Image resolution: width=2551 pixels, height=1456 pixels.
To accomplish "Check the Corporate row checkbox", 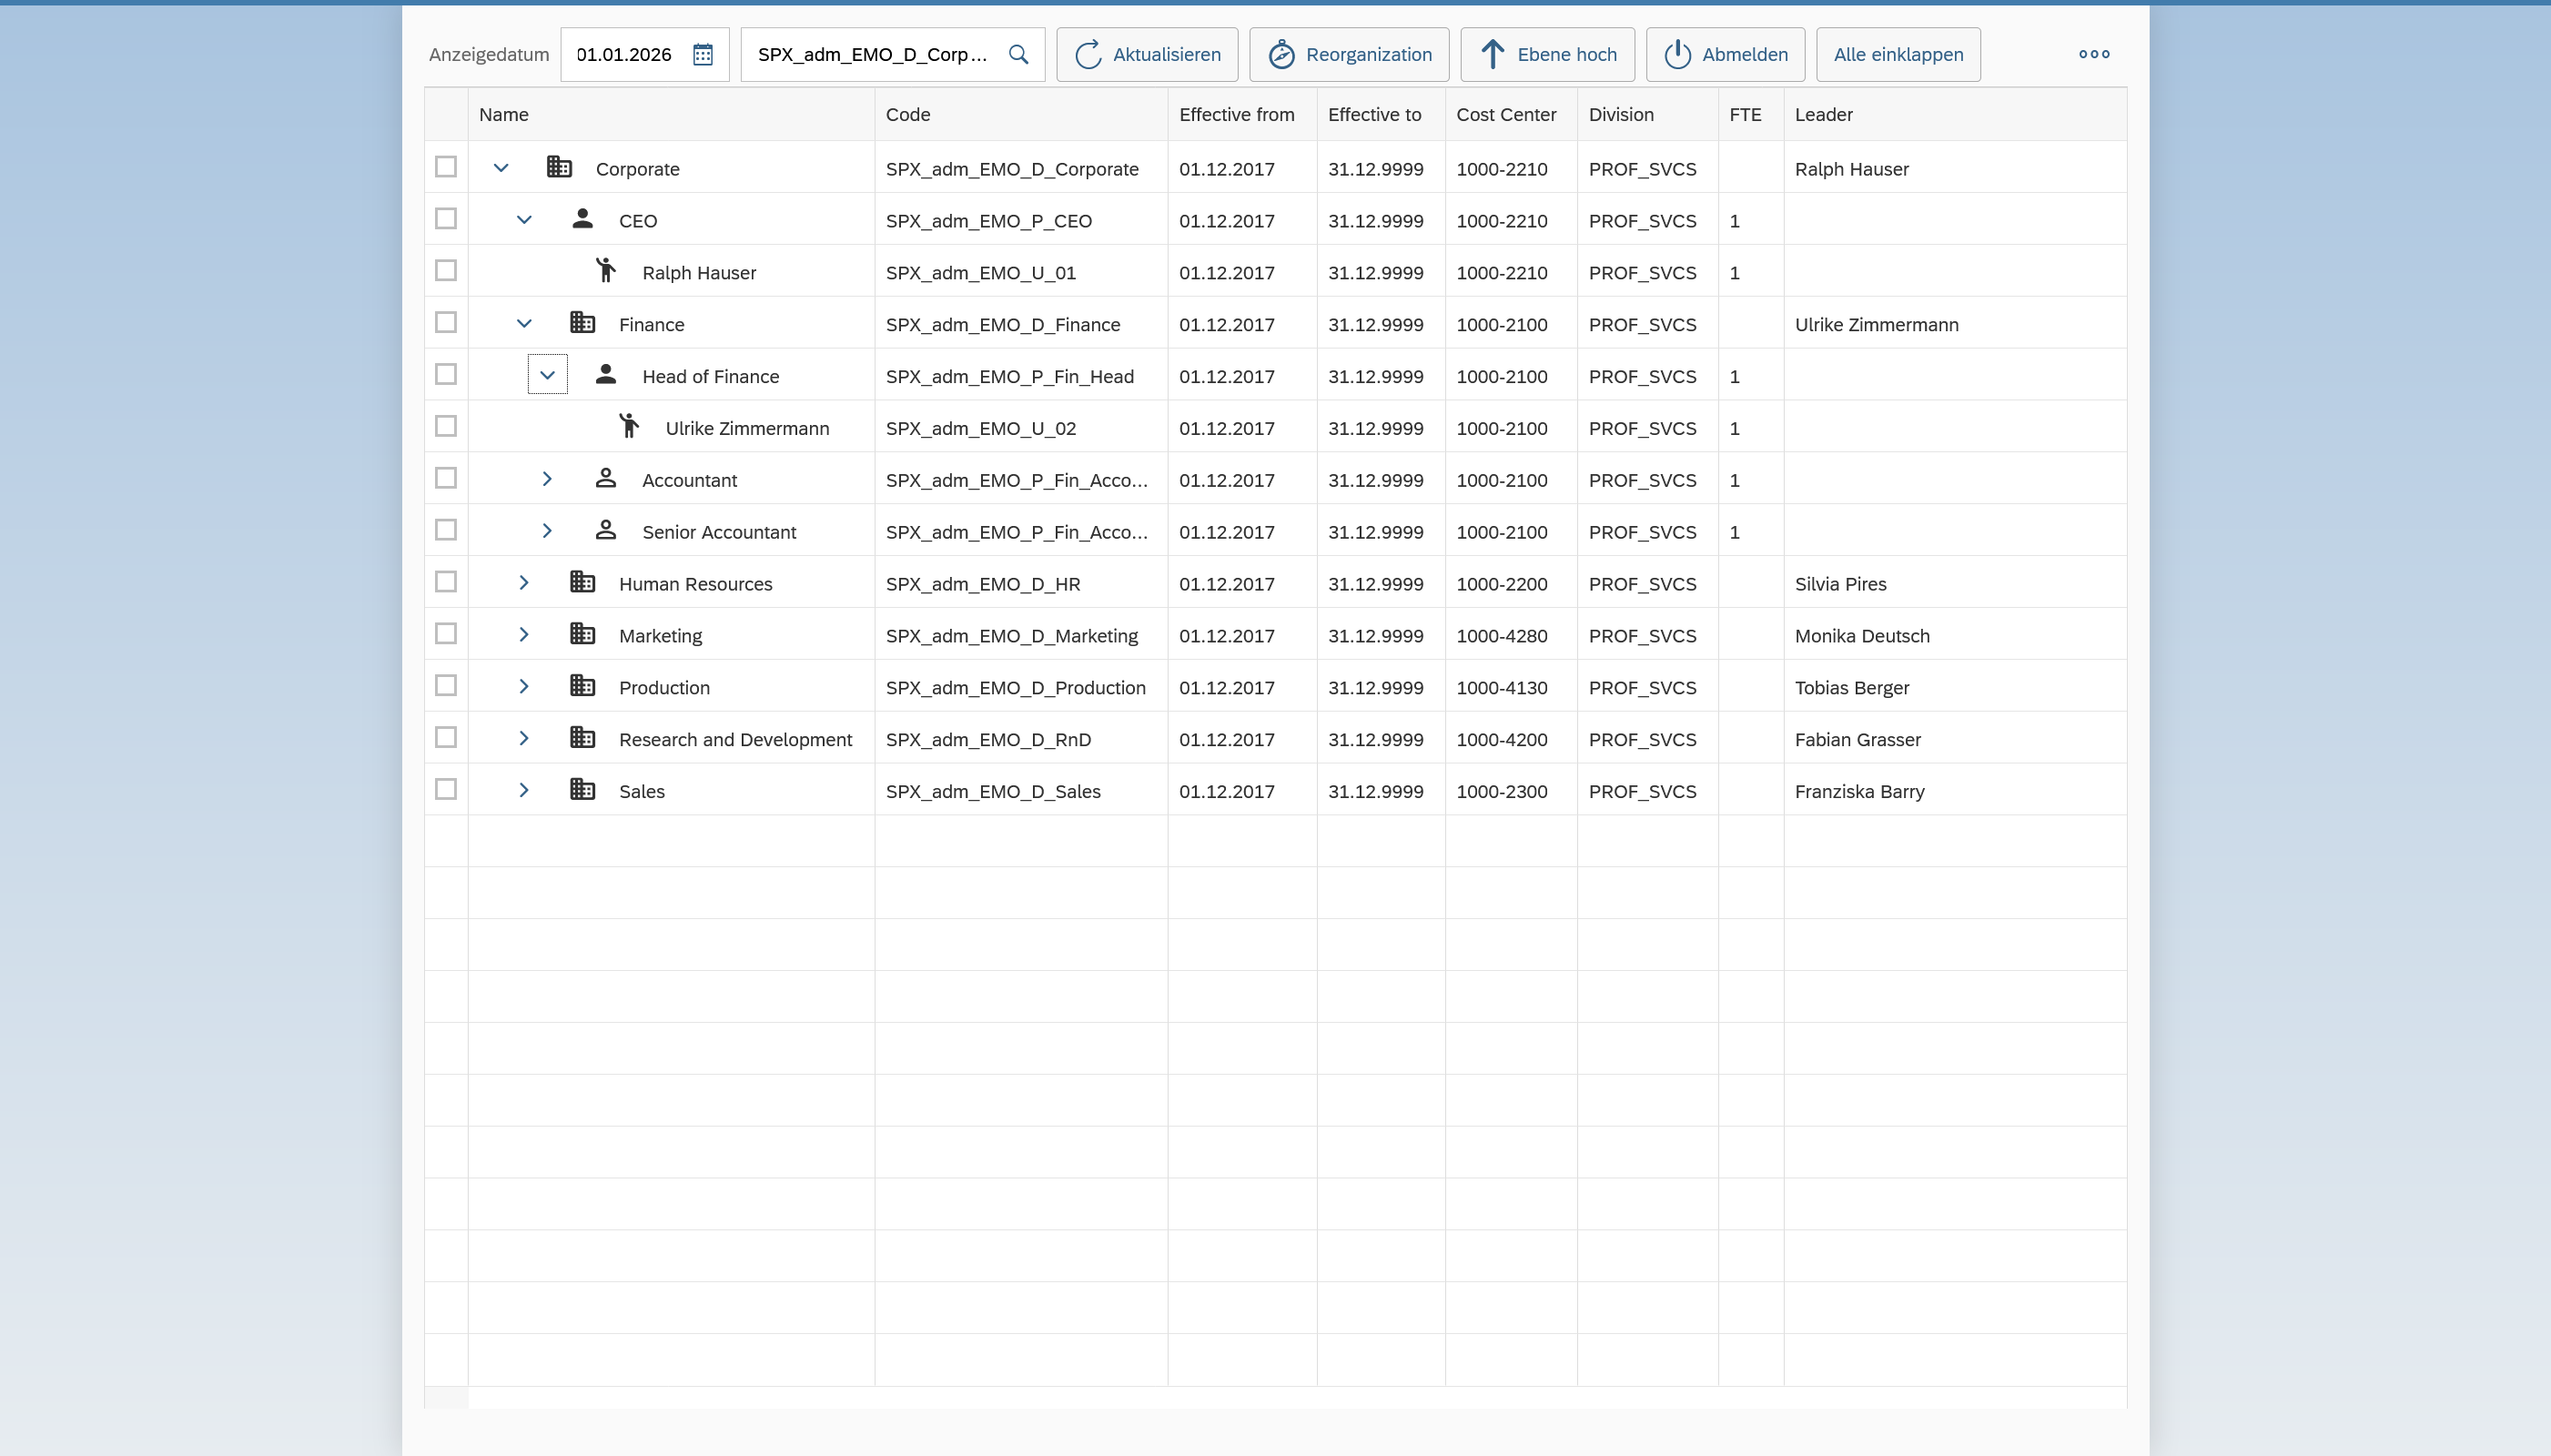I will coord(446,167).
